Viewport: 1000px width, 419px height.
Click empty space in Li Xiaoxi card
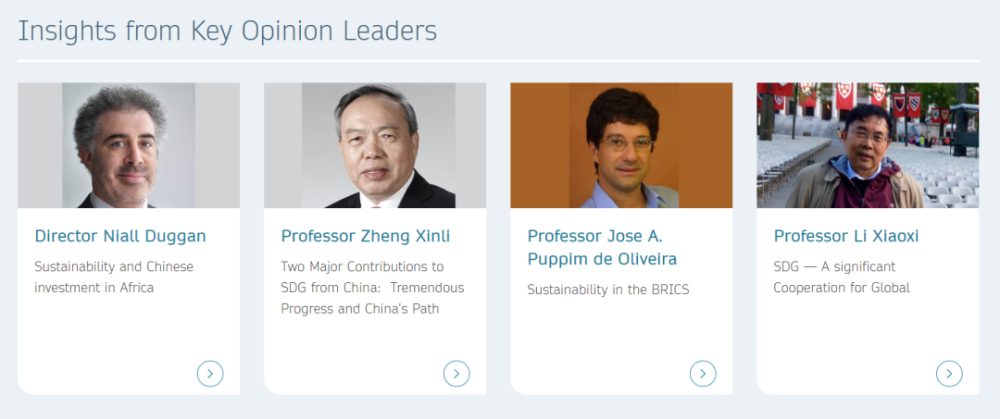tap(850, 340)
